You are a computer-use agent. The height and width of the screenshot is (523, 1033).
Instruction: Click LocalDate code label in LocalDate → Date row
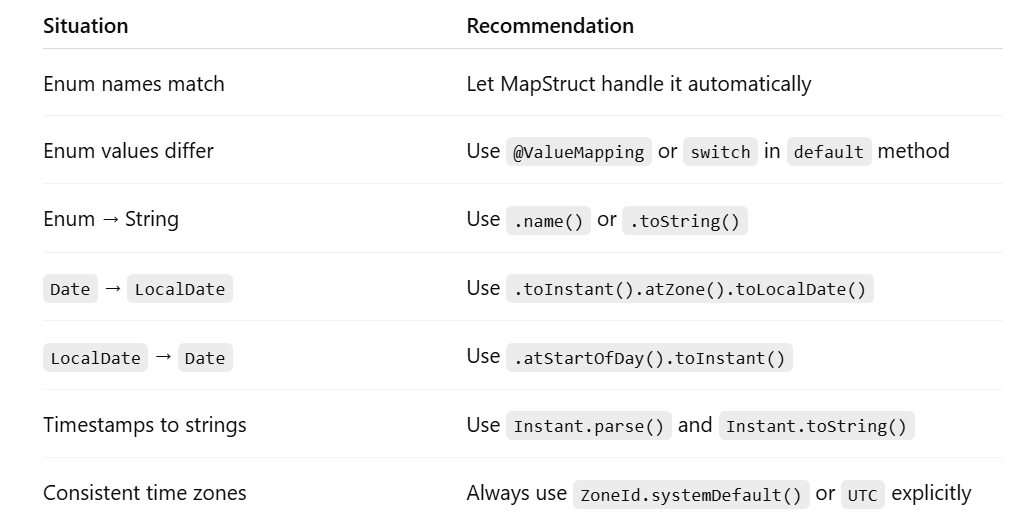point(96,357)
